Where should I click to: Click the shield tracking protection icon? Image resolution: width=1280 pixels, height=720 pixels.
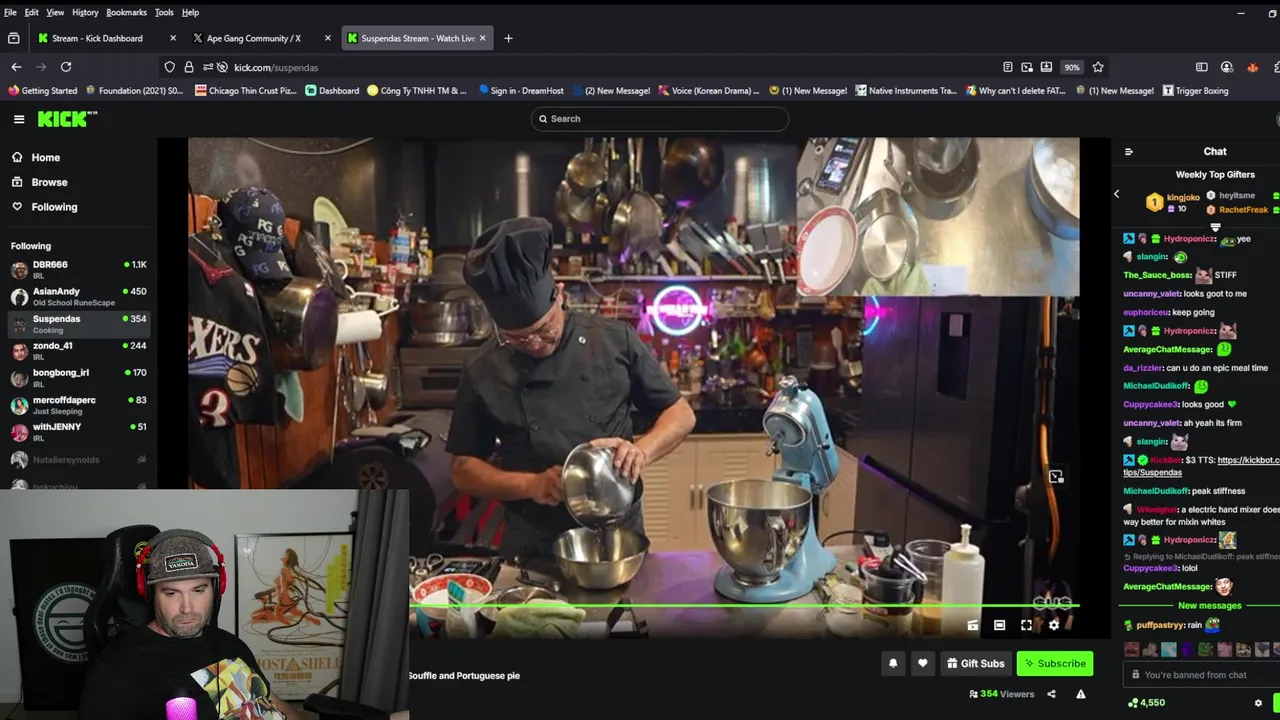pyautogui.click(x=170, y=67)
